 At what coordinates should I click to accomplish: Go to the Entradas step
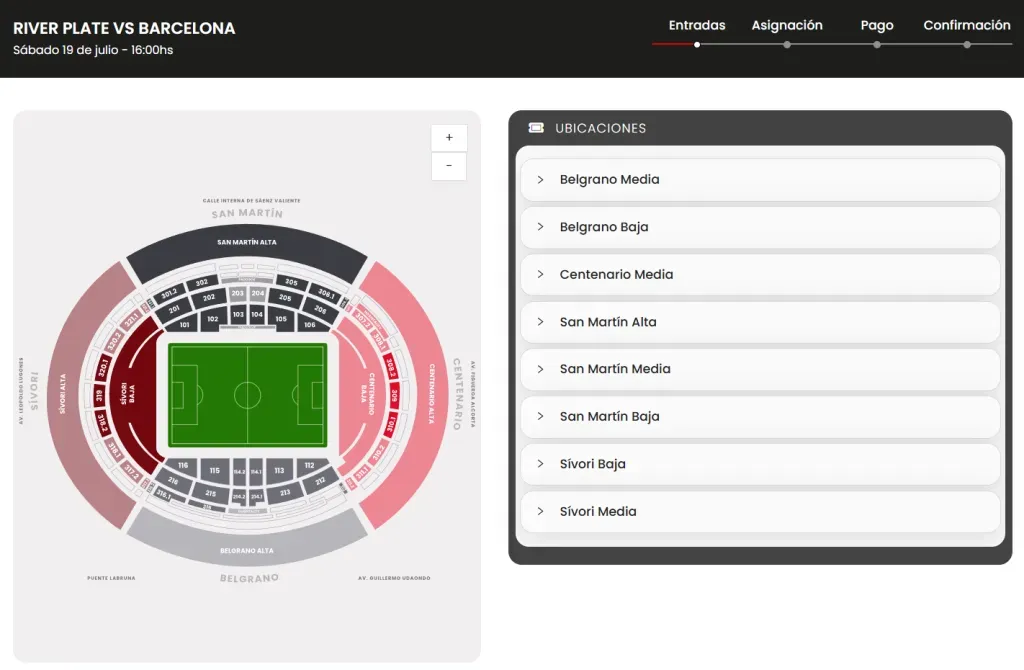[696, 25]
